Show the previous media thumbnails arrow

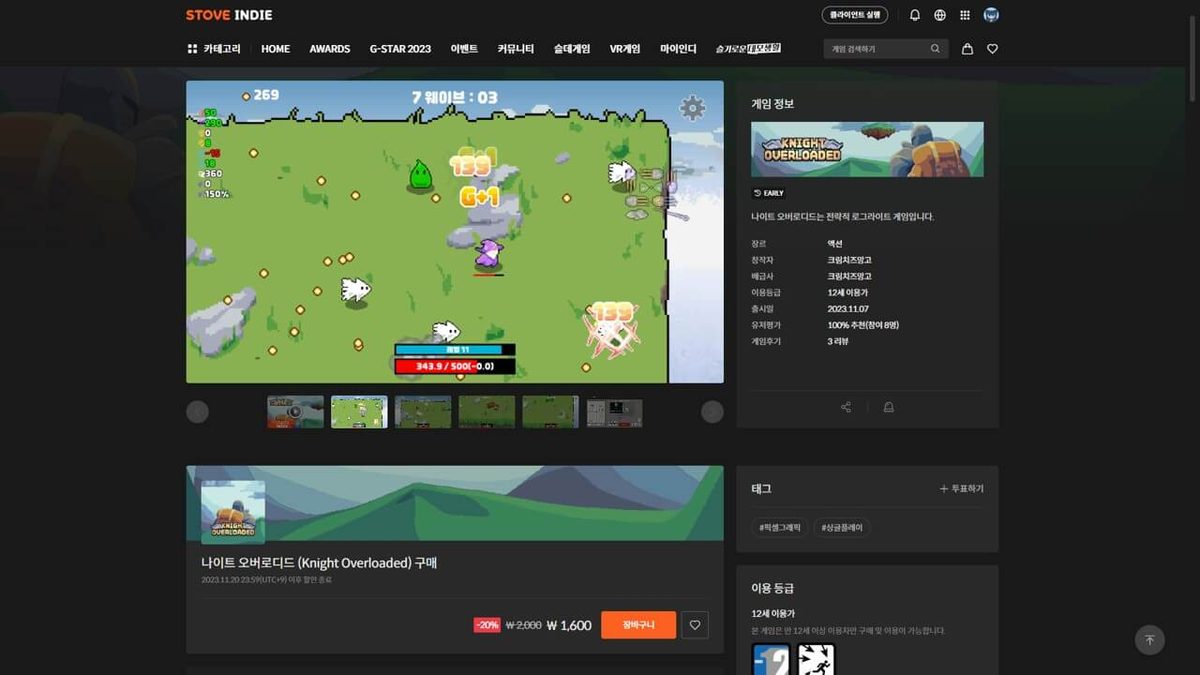(x=197, y=412)
